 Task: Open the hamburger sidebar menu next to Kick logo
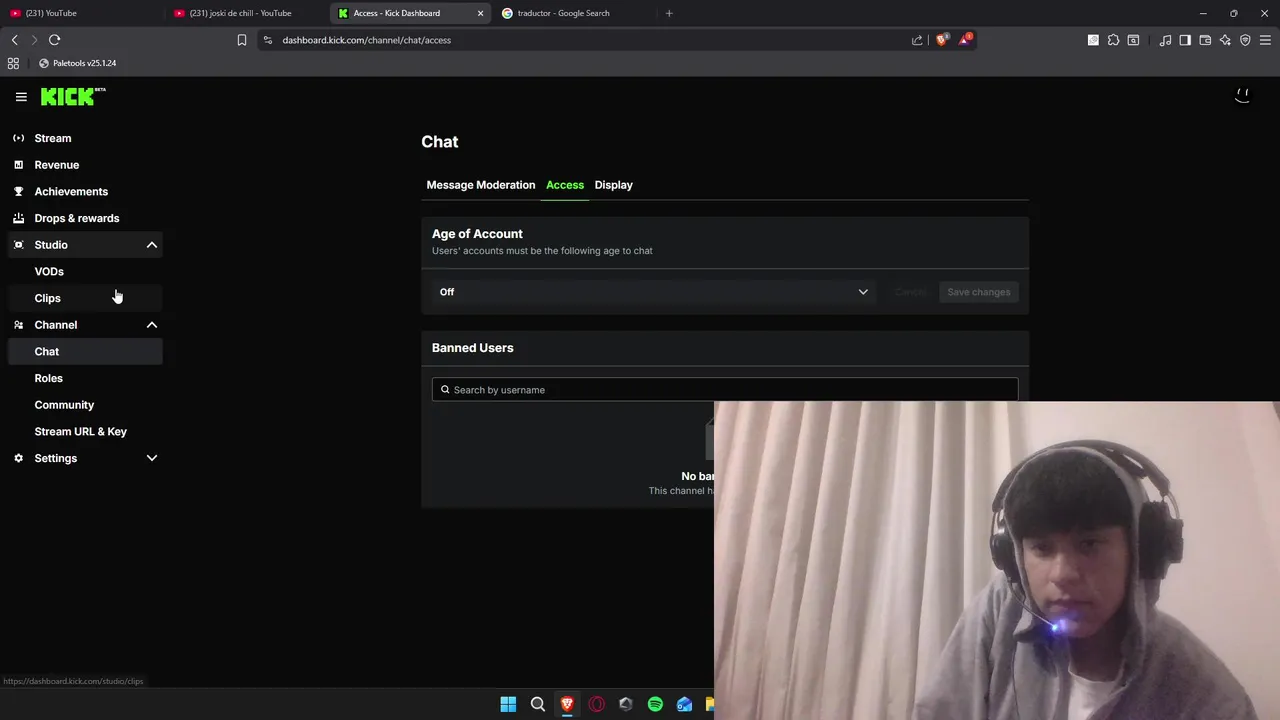21,97
